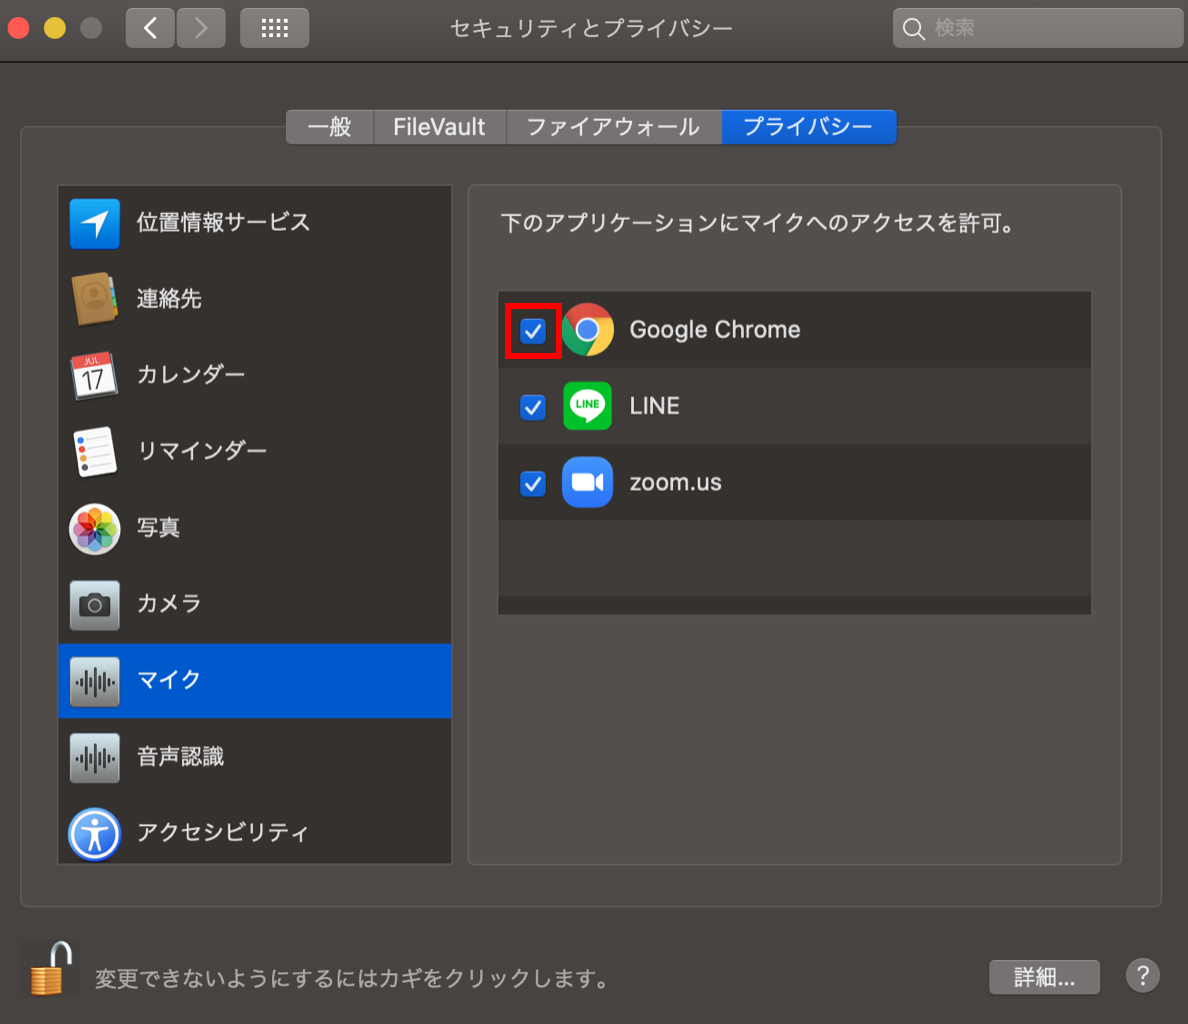Screen dimensions: 1188x1024
Task: Click the padlock icon to prevent changes
Action: pyautogui.click(x=50, y=968)
